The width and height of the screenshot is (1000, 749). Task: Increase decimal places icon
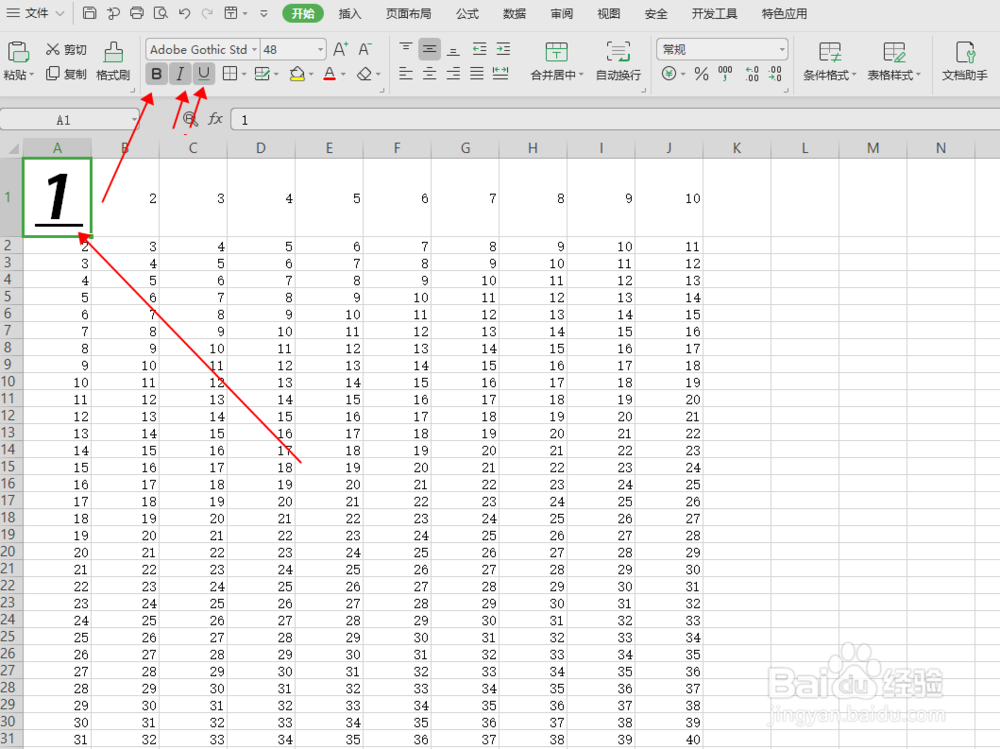752,74
